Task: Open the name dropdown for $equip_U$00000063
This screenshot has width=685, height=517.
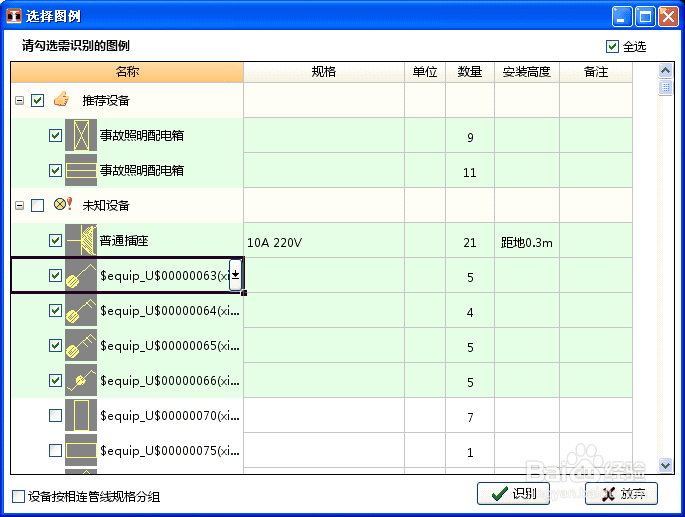Action: (x=235, y=275)
